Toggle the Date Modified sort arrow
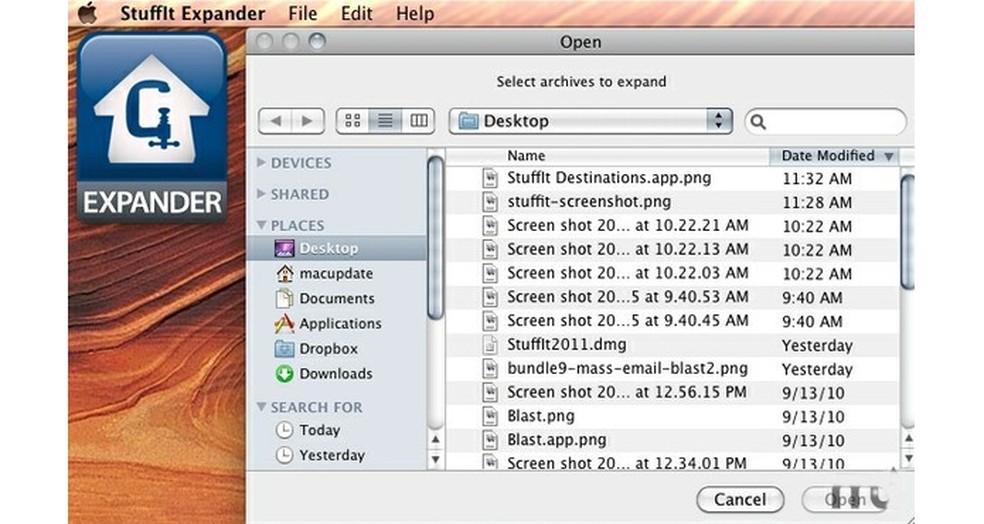Image resolution: width=984 pixels, height=524 pixels. pos(889,156)
